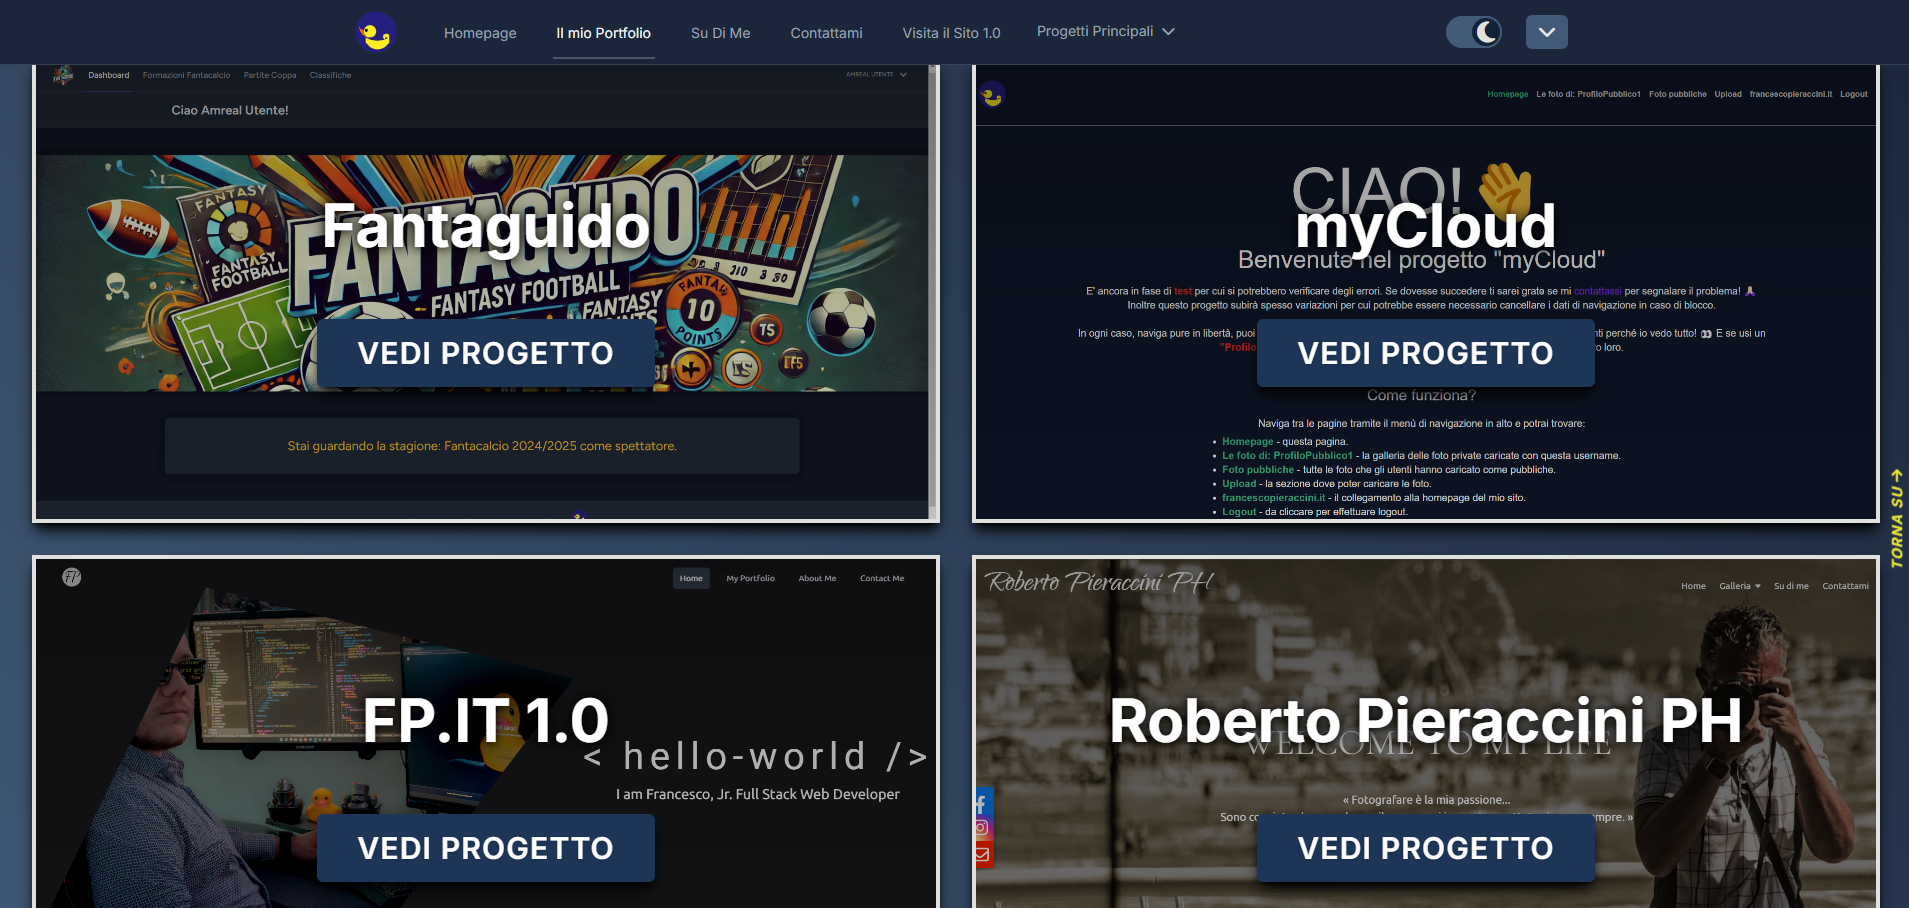The width and height of the screenshot is (1909, 908).
Task: Click Classifiche in Fantaguido preview
Action: pyautogui.click(x=330, y=75)
